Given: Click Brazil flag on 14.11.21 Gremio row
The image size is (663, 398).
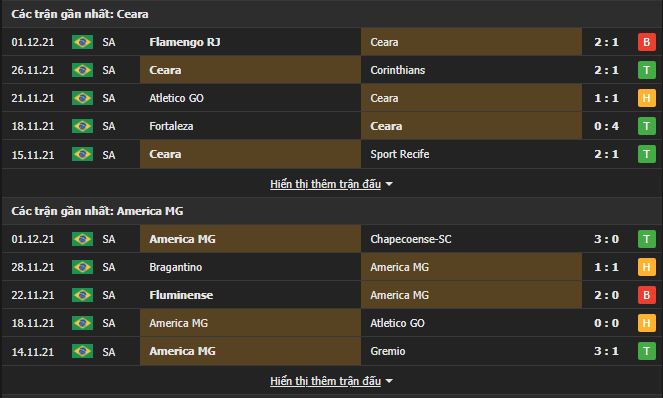Looking at the screenshot, I should pyautogui.click(x=82, y=351).
